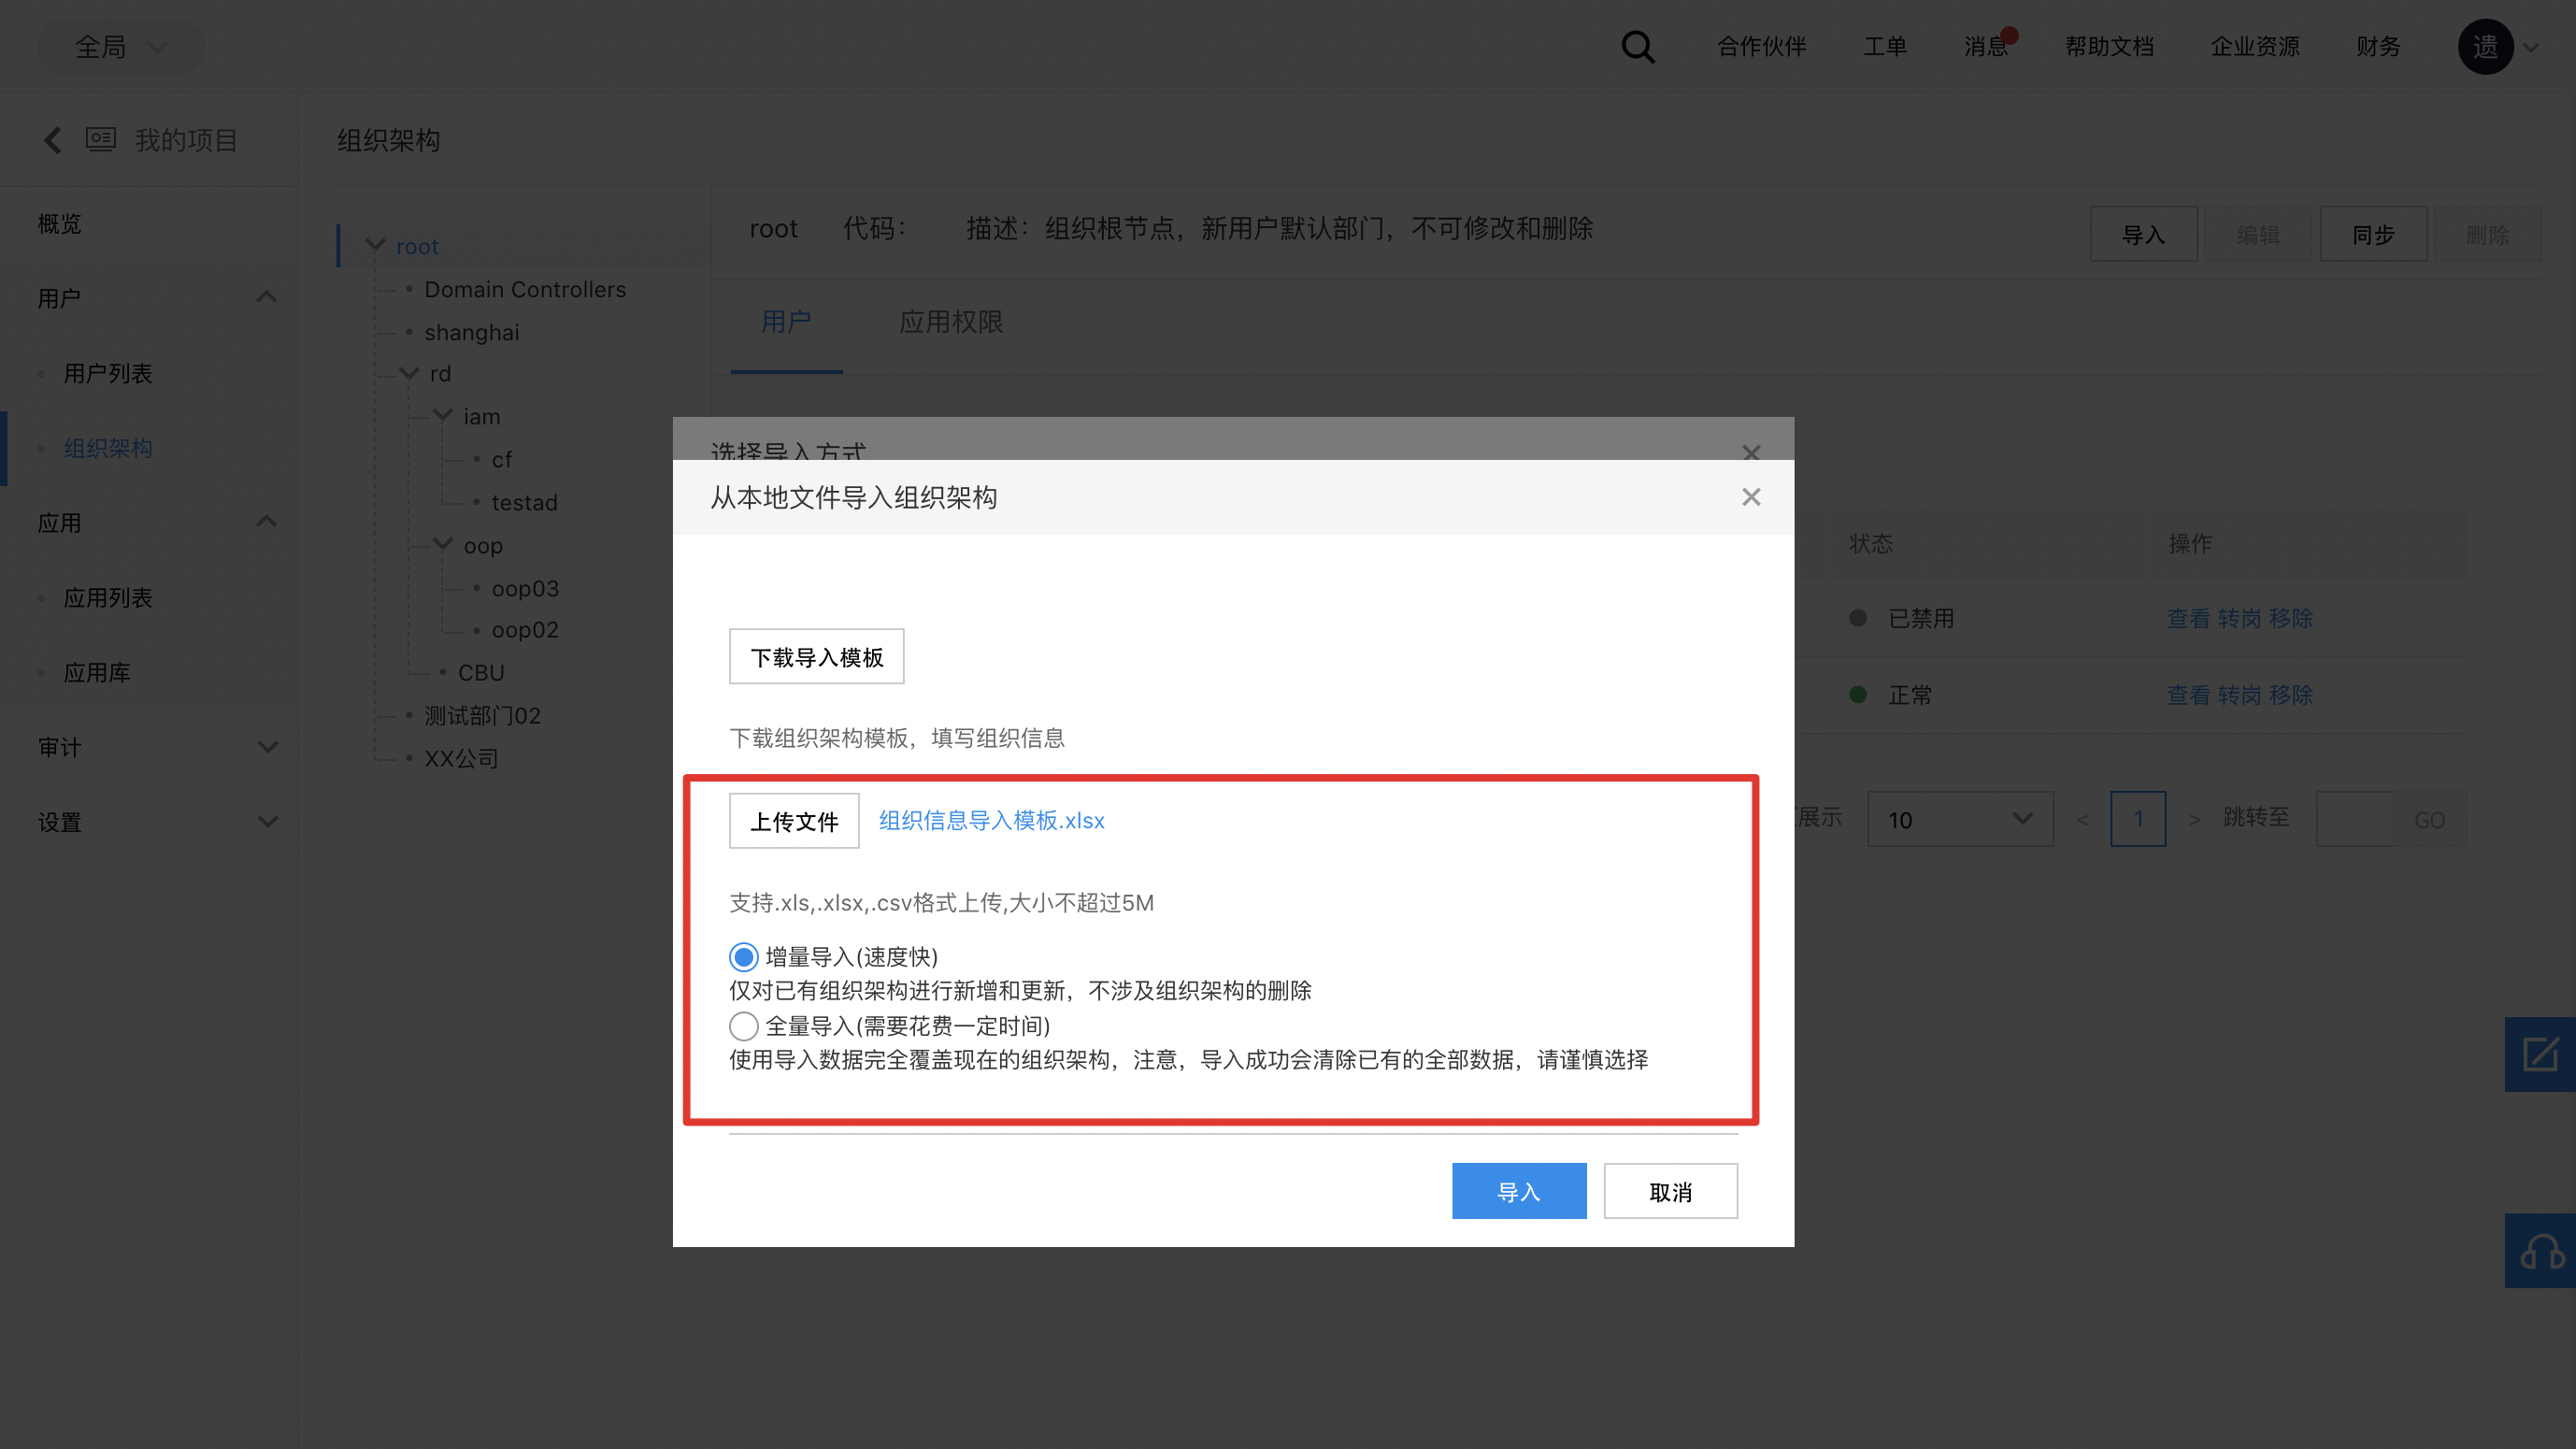Select oop03 in the organization tree
2576x1449 pixels.
[525, 588]
